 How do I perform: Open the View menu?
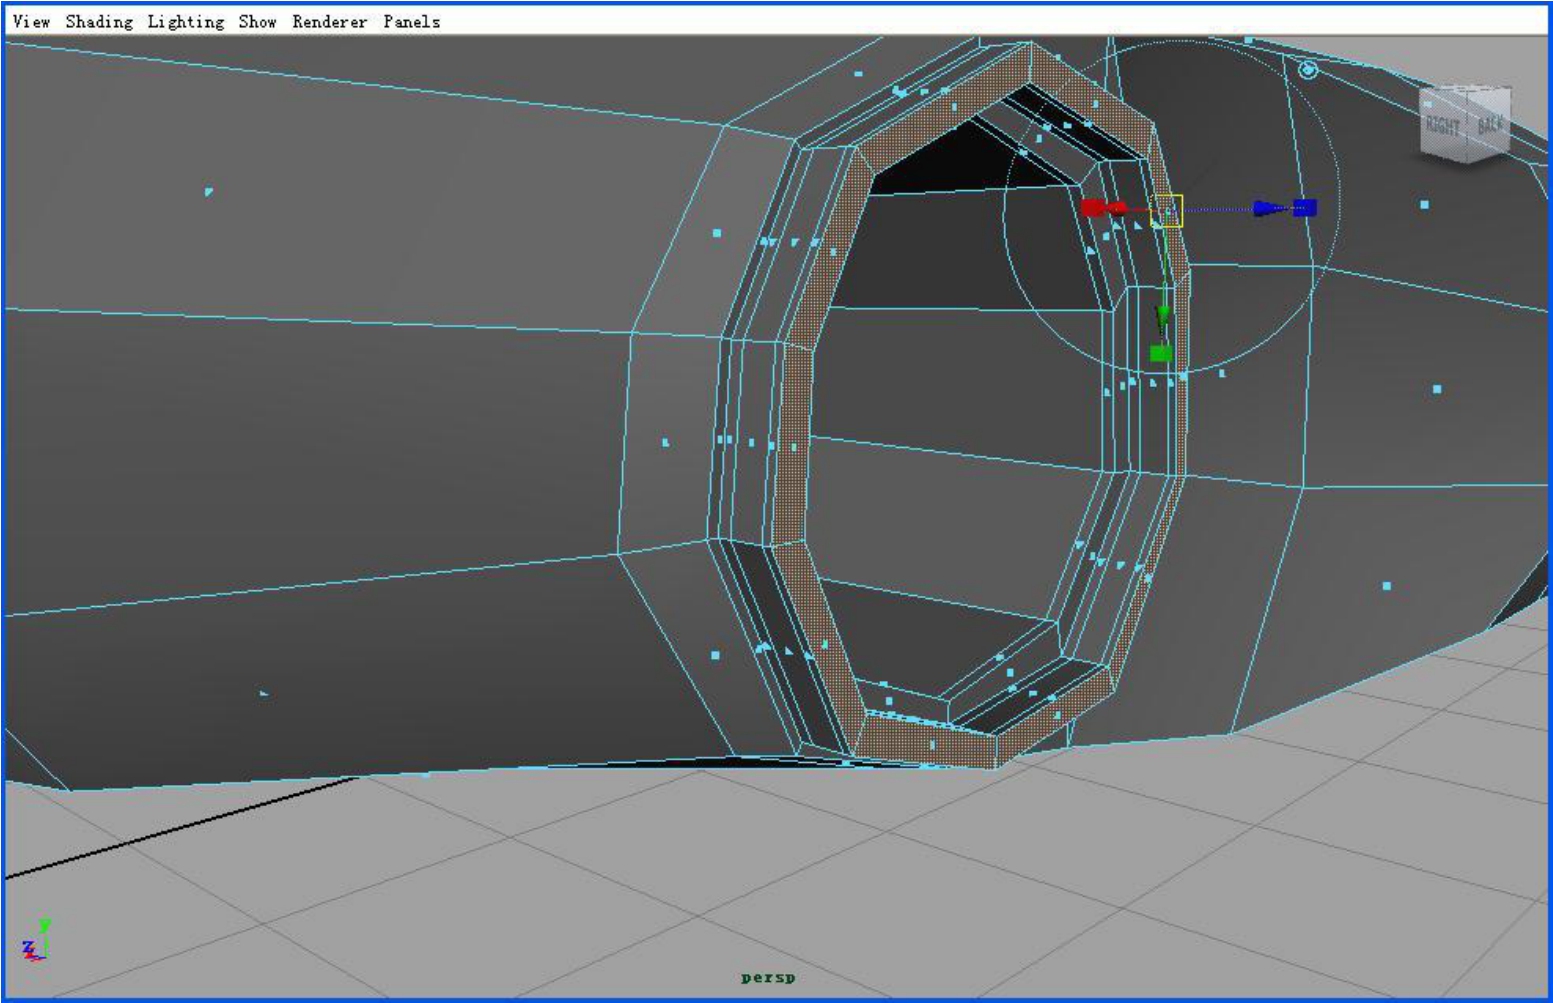click(31, 21)
